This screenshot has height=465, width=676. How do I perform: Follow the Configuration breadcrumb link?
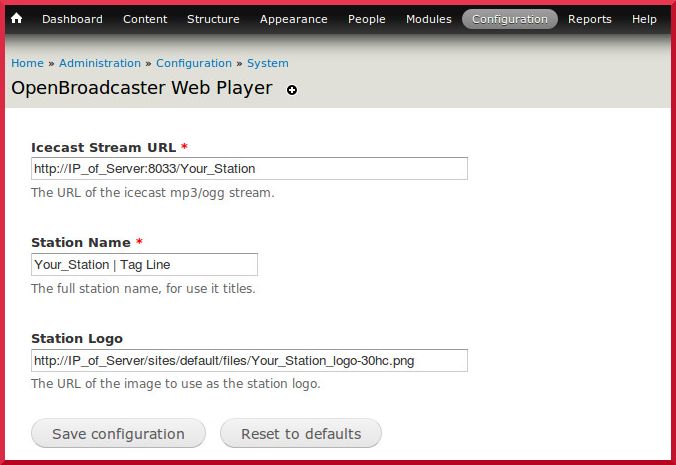coord(194,63)
